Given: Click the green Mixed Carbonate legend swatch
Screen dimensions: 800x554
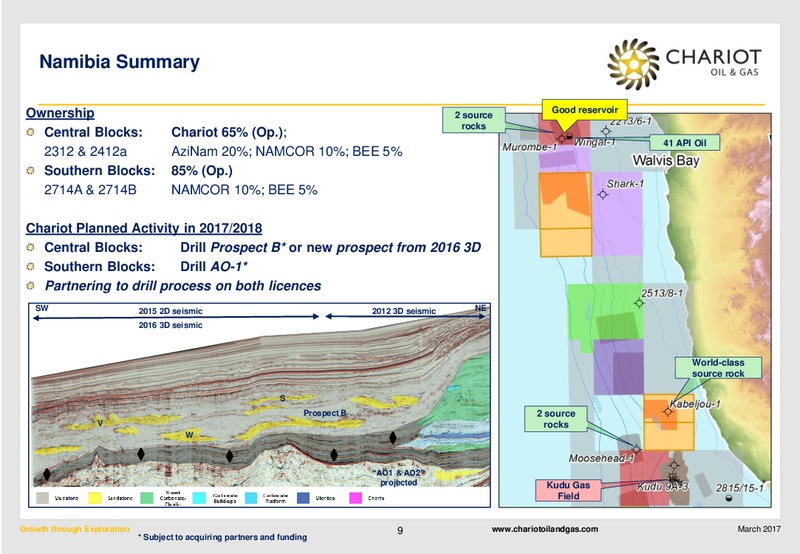Looking at the screenshot, I should (x=147, y=497).
